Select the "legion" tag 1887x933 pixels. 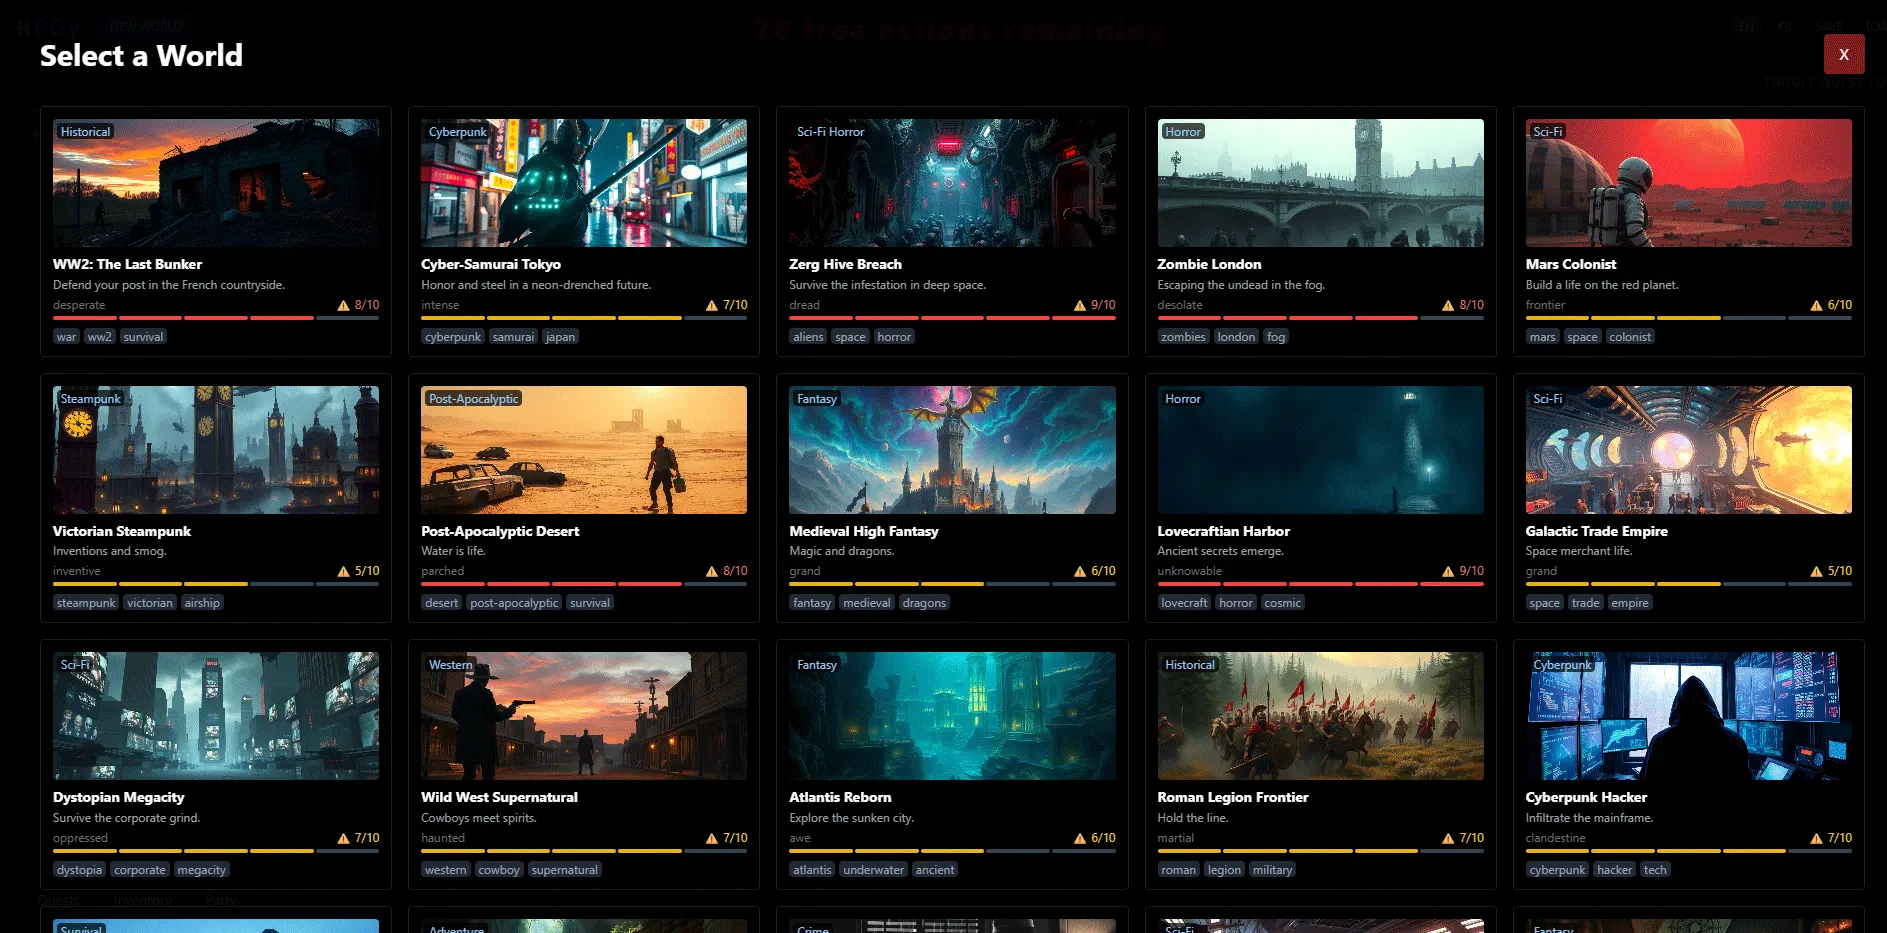[1224, 870]
